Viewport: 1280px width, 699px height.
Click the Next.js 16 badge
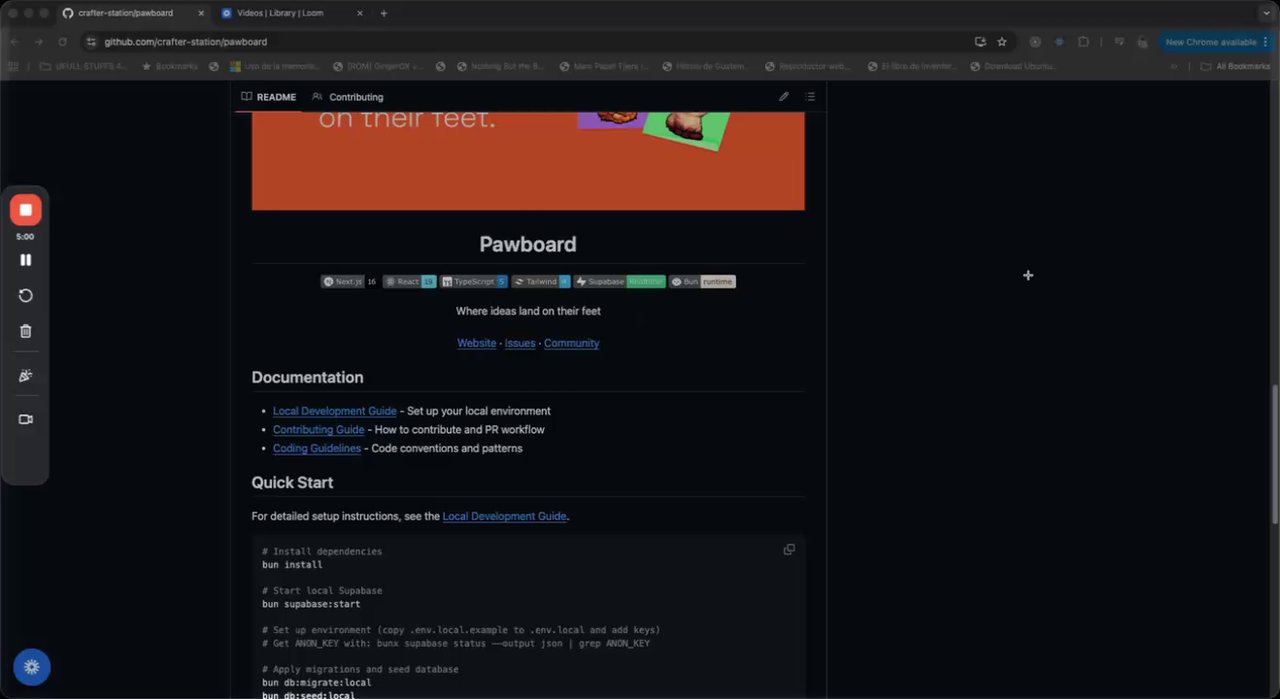tap(349, 282)
